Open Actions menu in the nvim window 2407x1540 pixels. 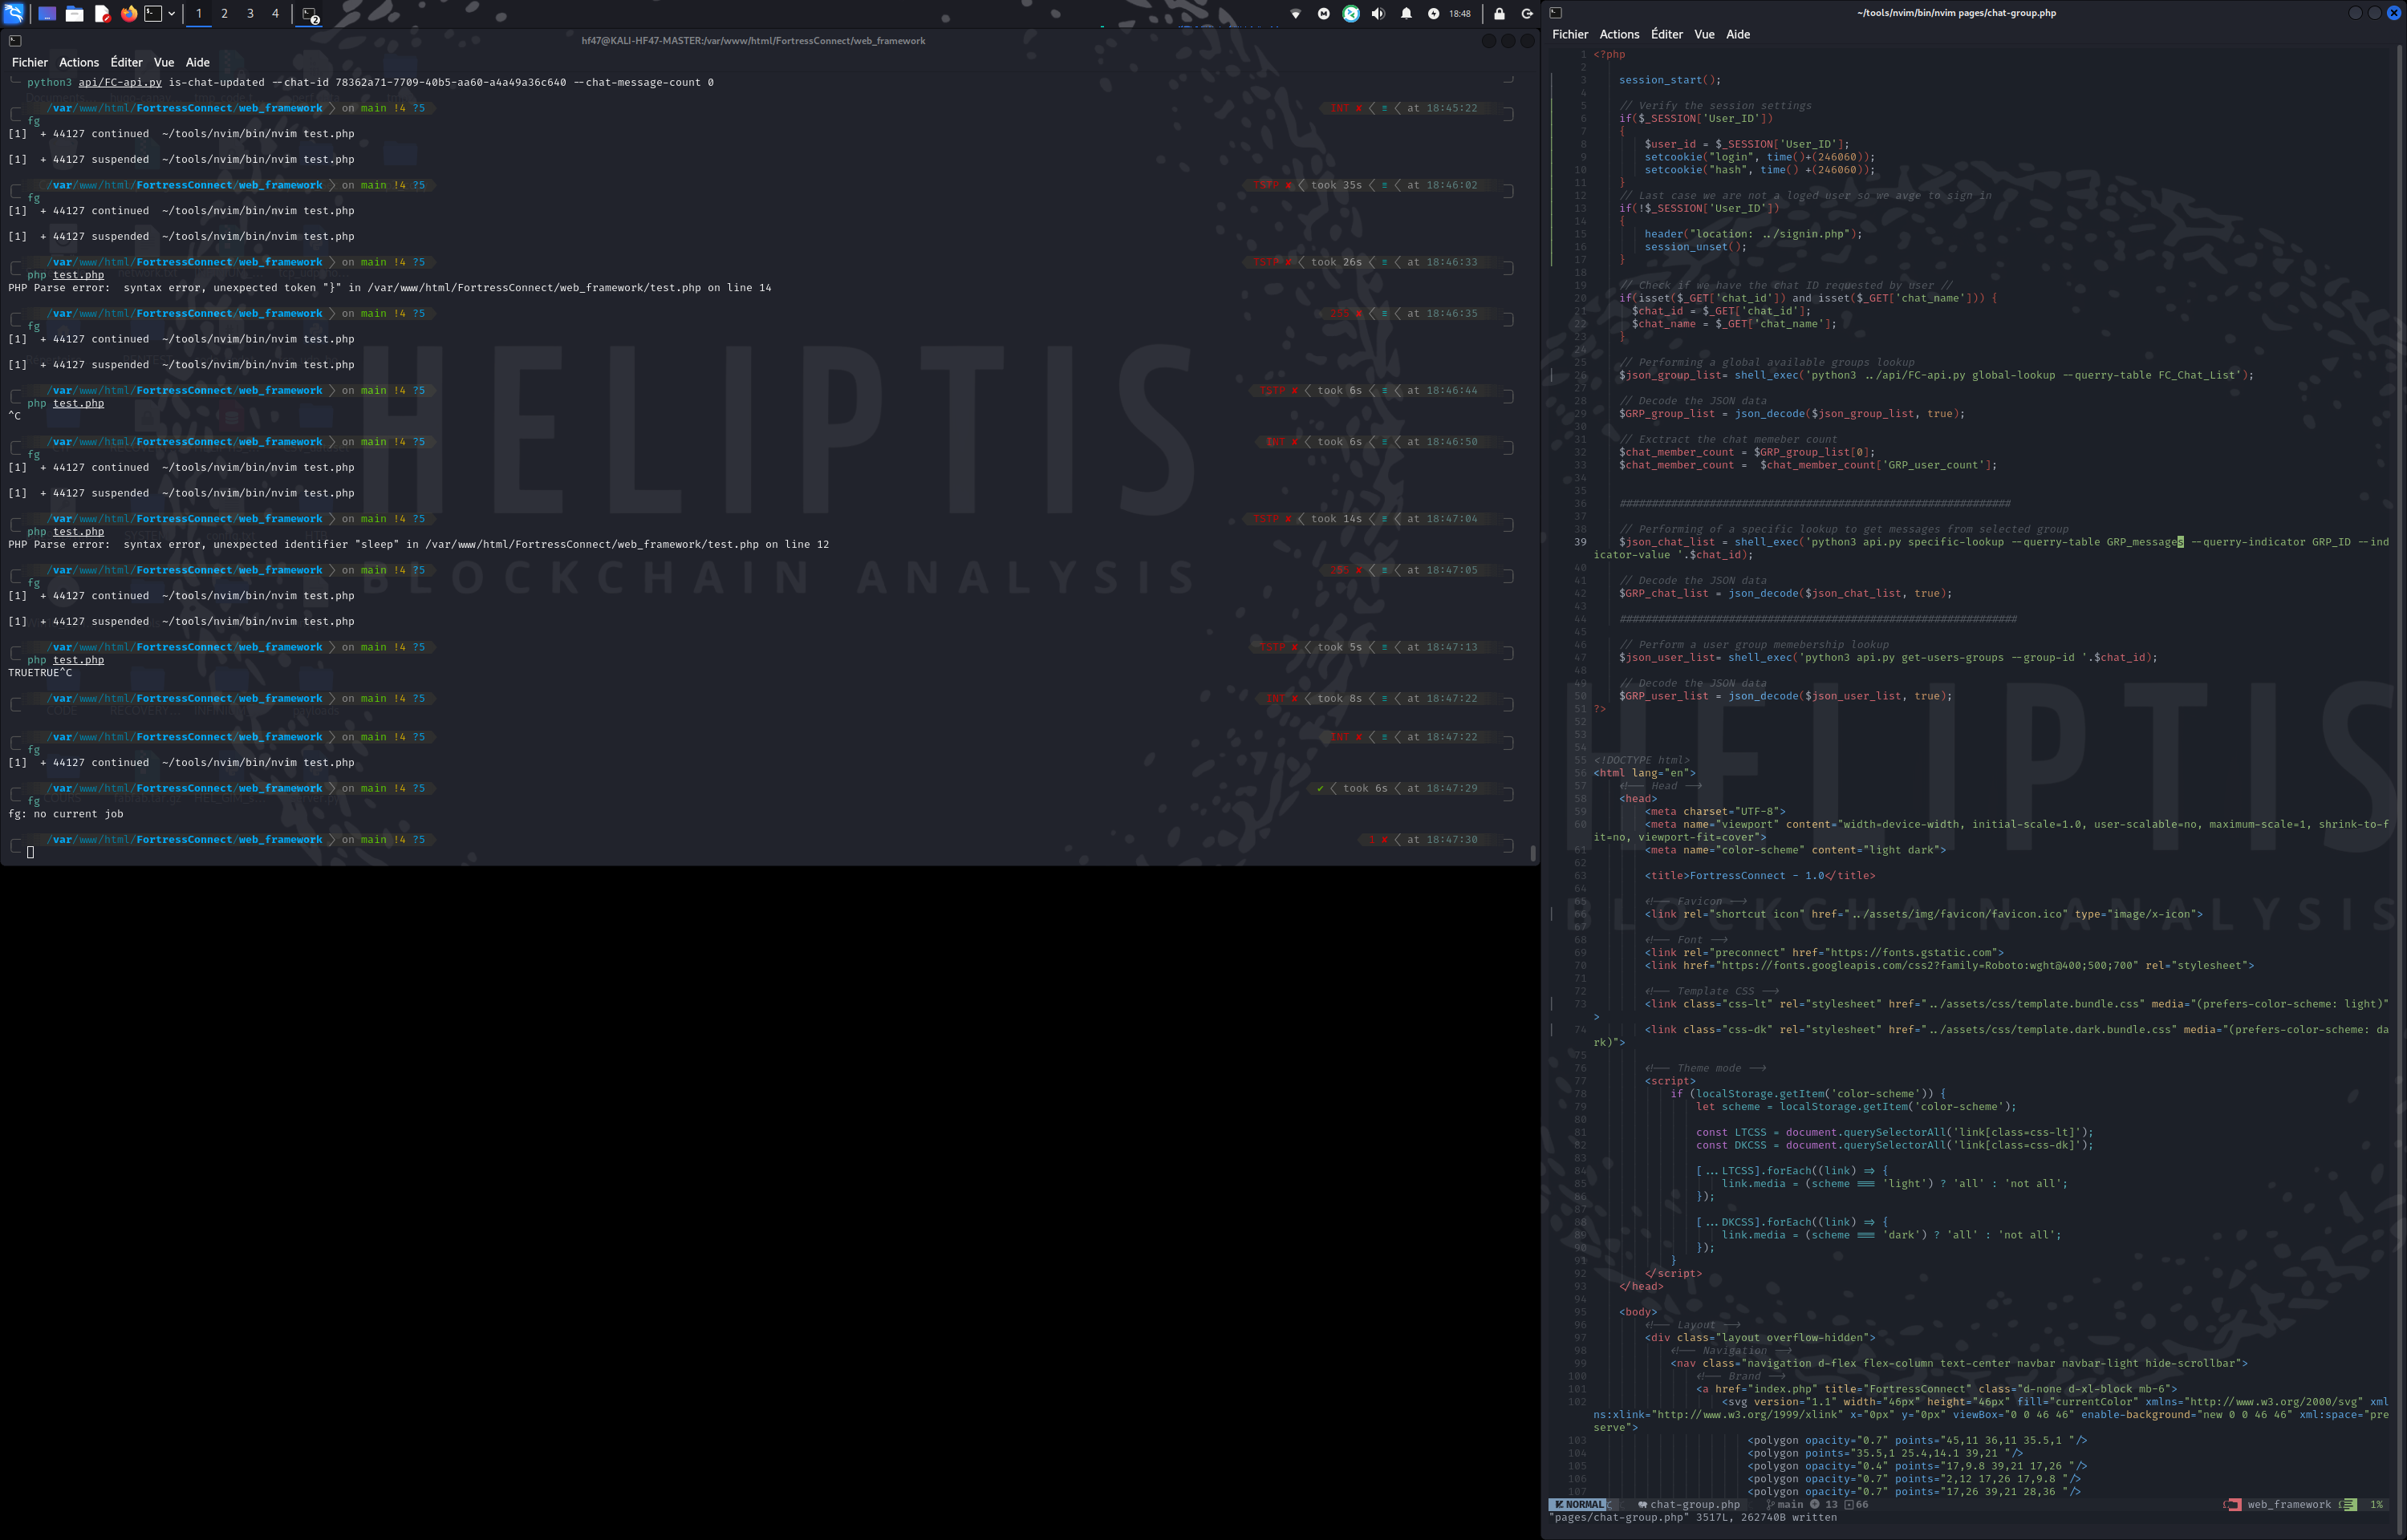1619,34
